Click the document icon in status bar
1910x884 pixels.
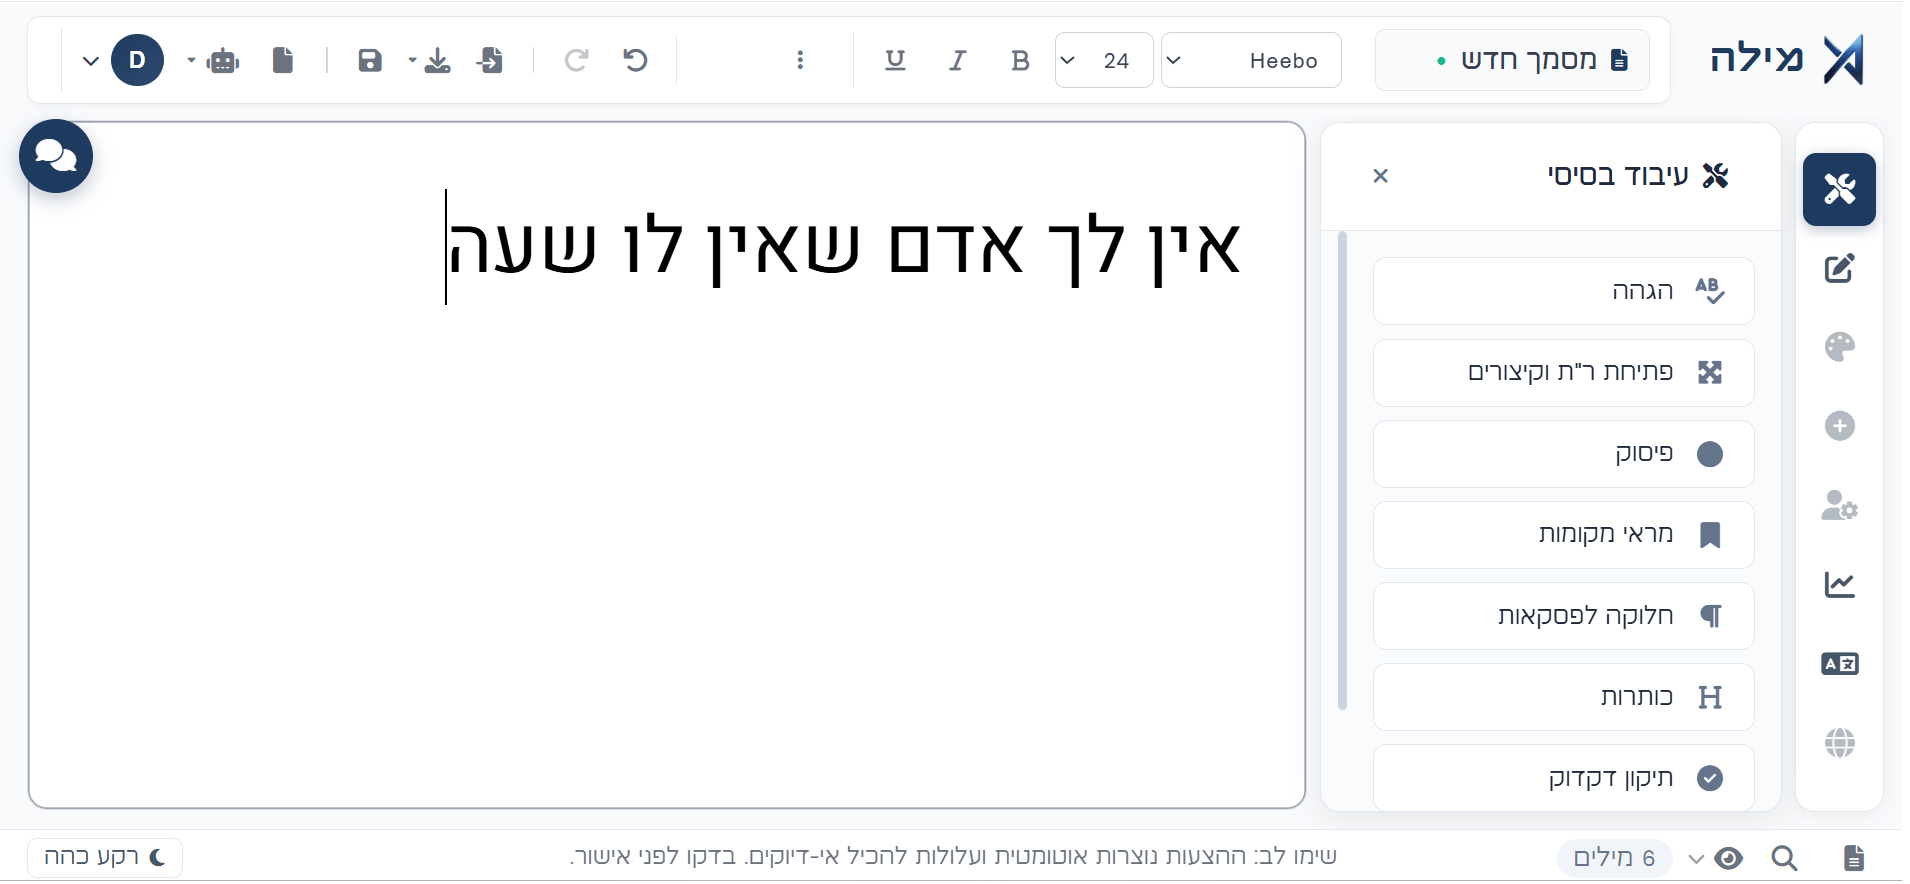[x=1853, y=858]
